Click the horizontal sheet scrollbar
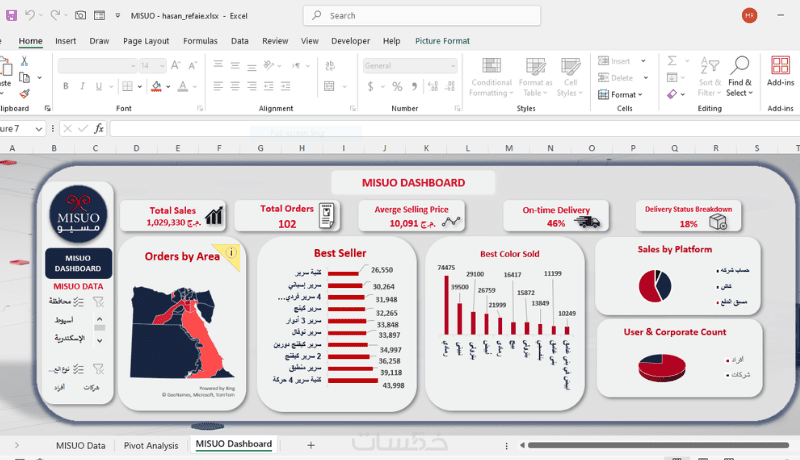The width and height of the screenshot is (800, 460). pos(658,445)
